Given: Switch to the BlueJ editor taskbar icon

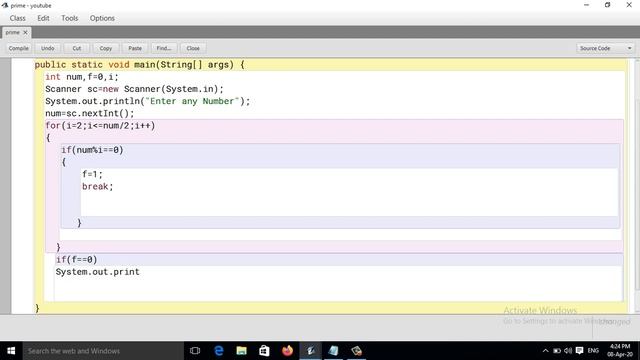Looking at the screenshot, I should pos(311,351).
